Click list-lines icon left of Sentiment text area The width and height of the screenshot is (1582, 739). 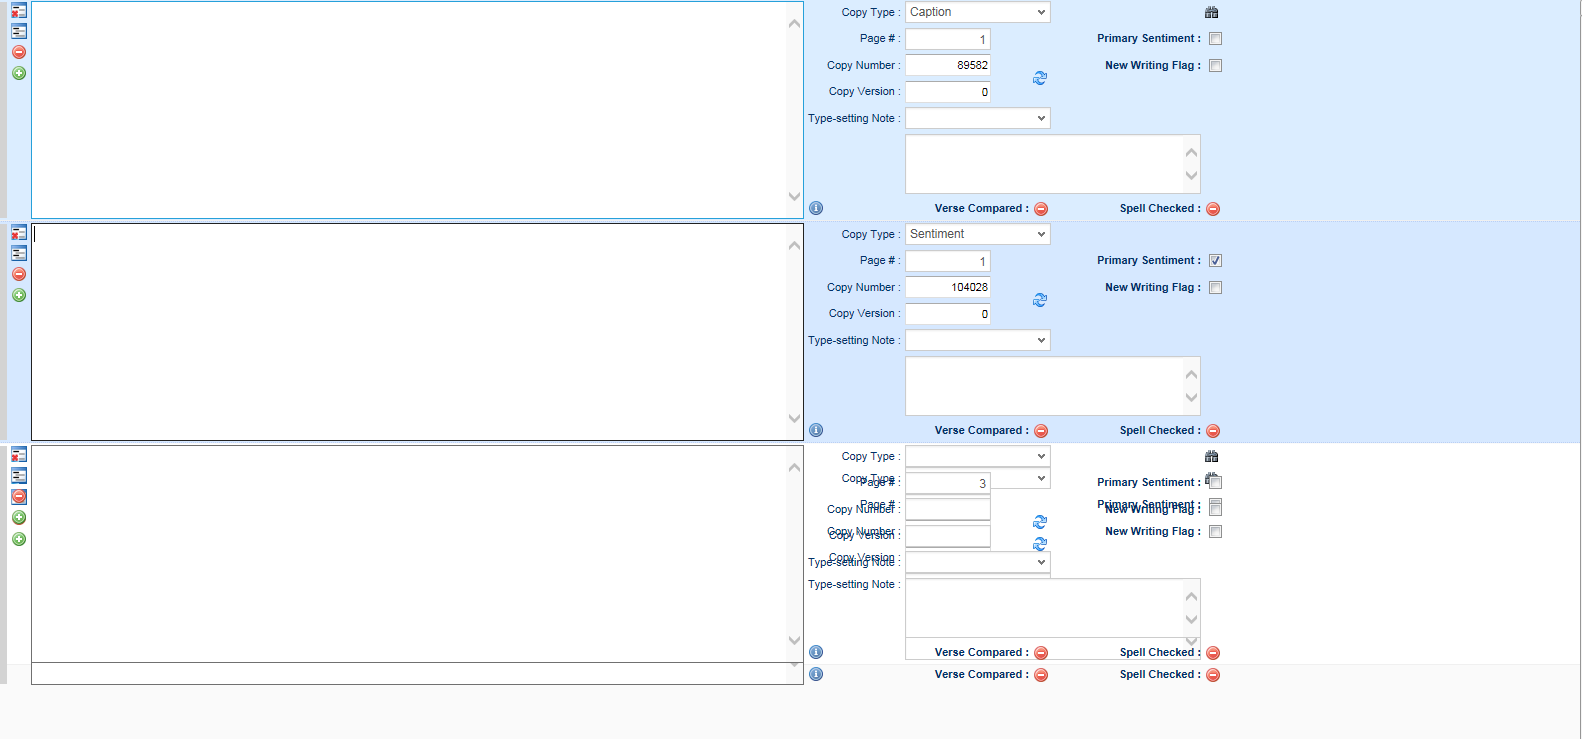point(19,254)
